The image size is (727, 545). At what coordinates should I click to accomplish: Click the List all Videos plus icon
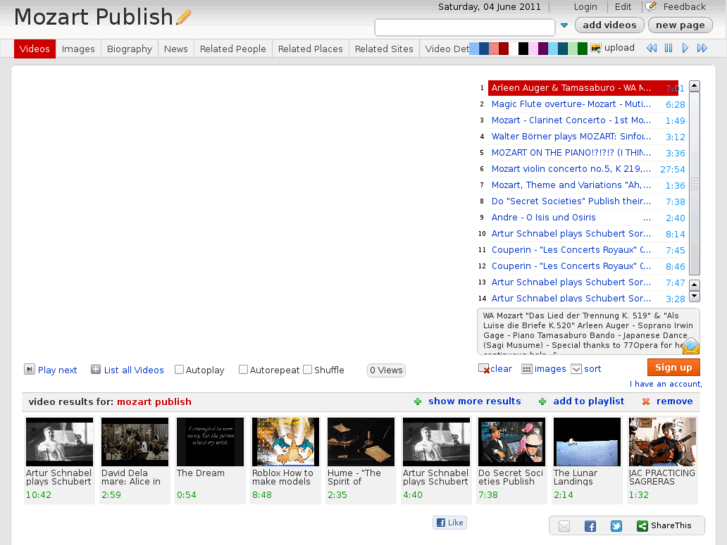click(x=96, y=369)
